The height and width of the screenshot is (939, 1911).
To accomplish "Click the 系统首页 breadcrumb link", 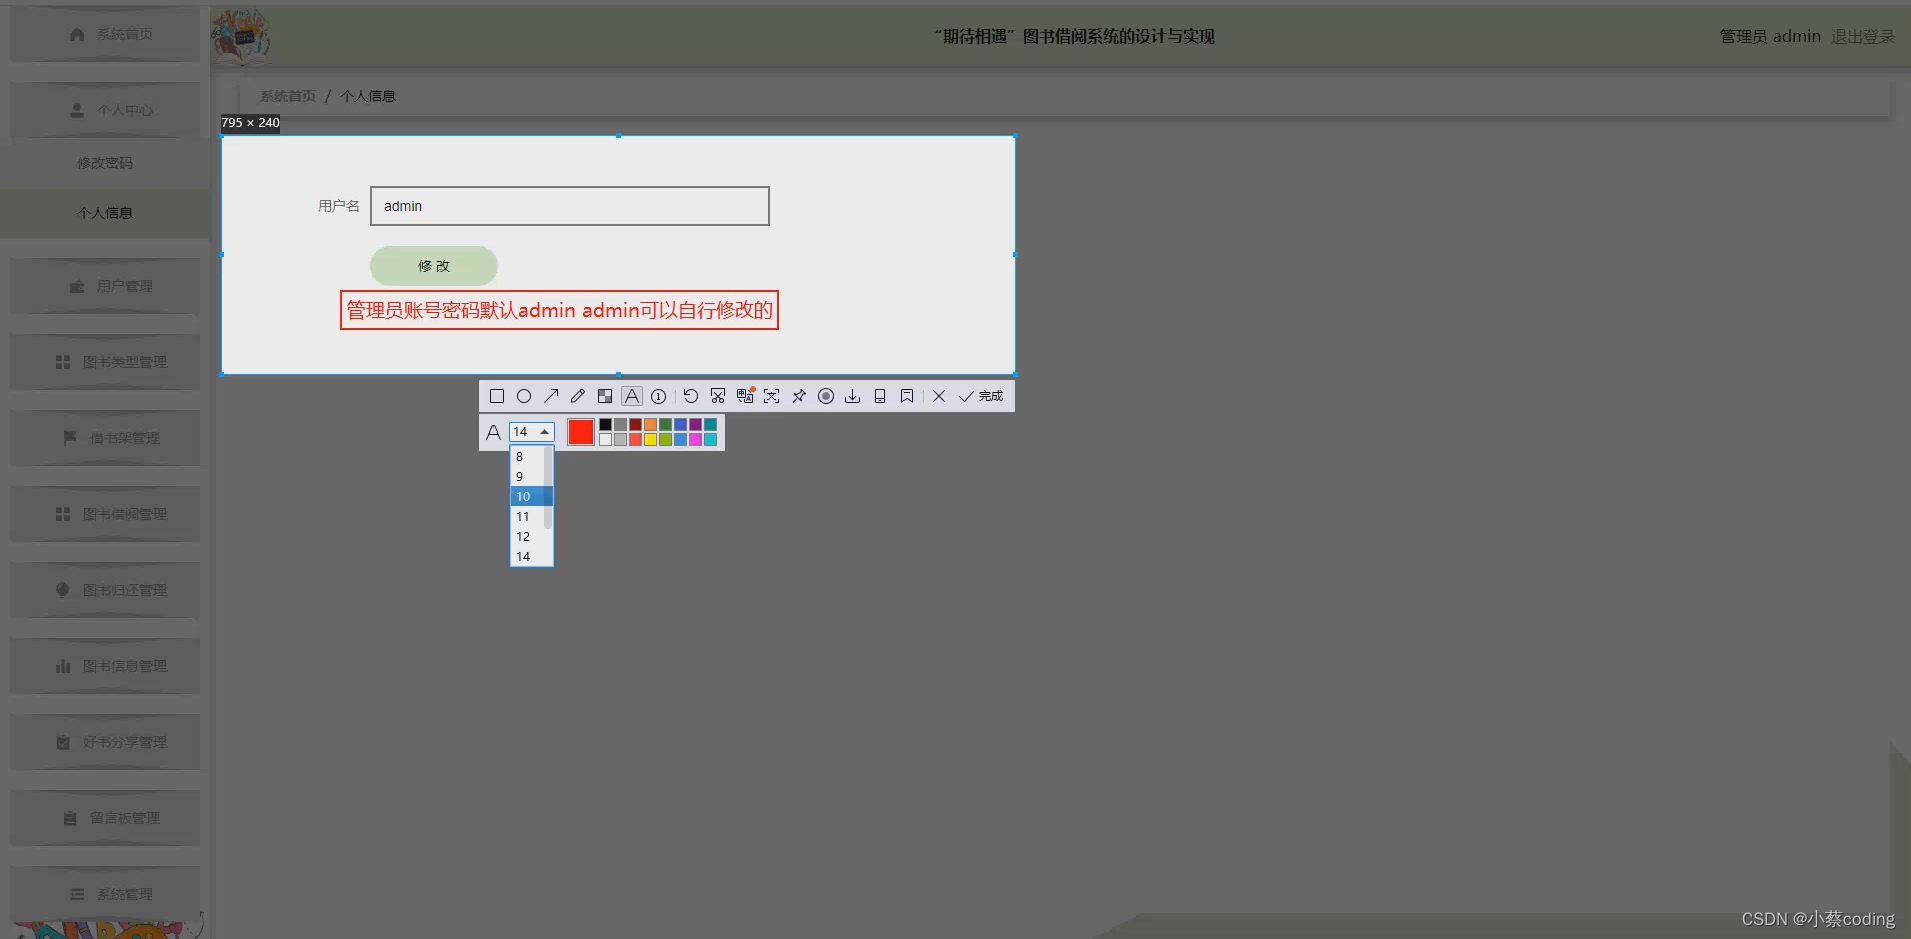I will click(x=288, y=96).
